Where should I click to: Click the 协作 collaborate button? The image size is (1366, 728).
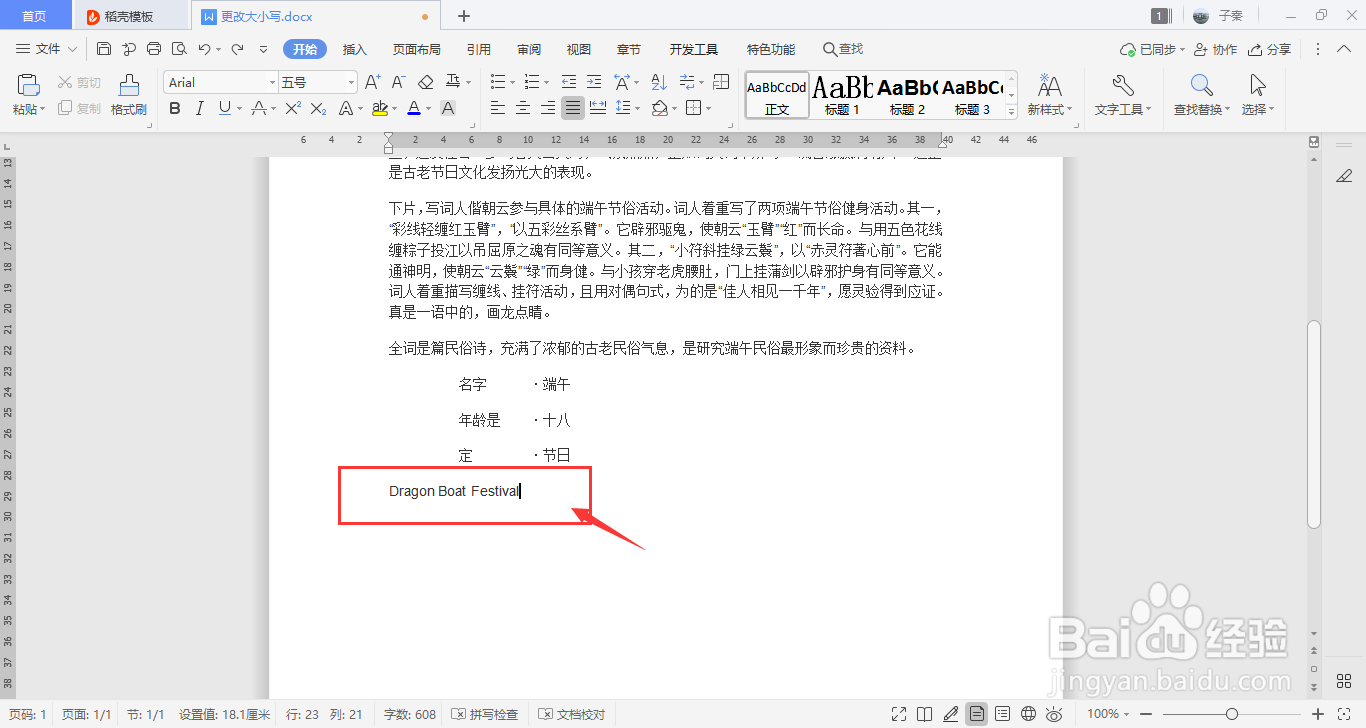tap(1215, 49)
